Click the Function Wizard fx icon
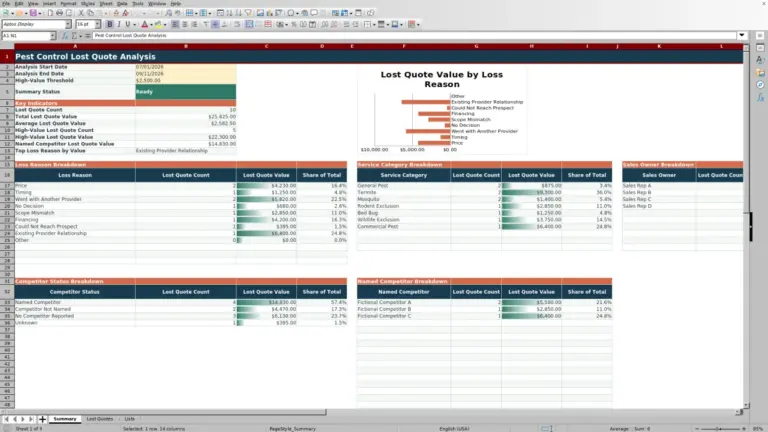 pos(65,36)
